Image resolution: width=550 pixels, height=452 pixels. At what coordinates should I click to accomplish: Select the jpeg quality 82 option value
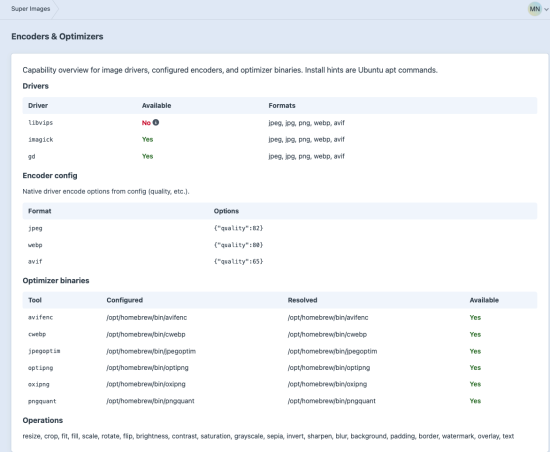[x=238, y=228]
